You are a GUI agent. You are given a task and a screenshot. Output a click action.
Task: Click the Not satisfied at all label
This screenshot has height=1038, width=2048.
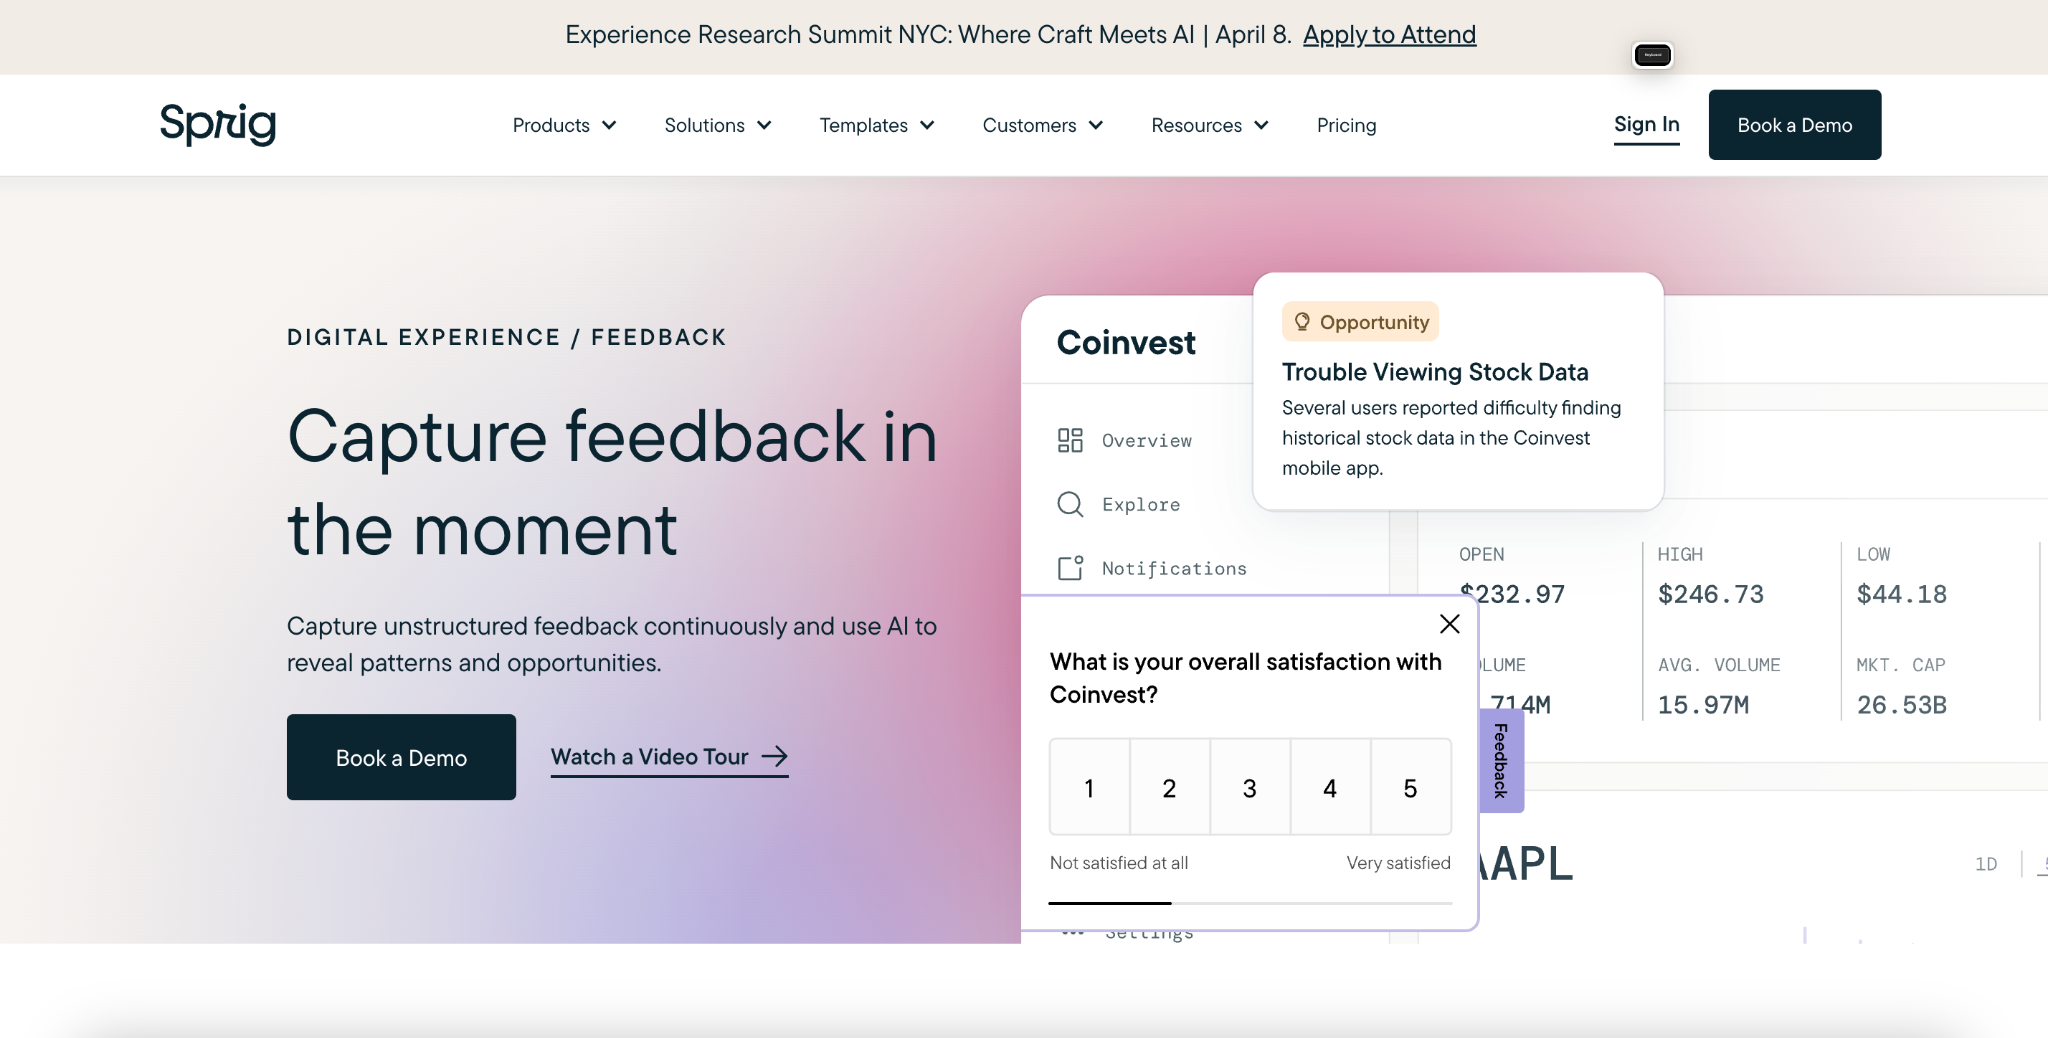(1119, 863)
